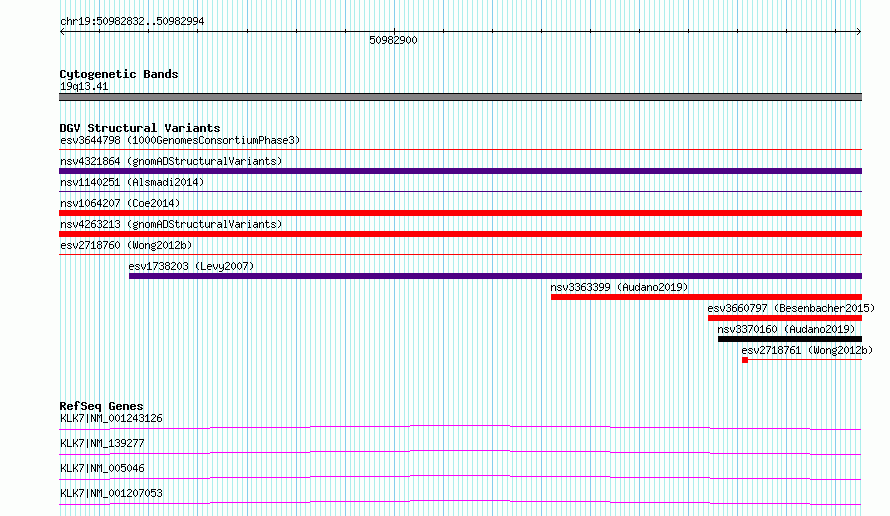Click the 50982900 ruler position label
890x516 pixels.
pos(393,40)
